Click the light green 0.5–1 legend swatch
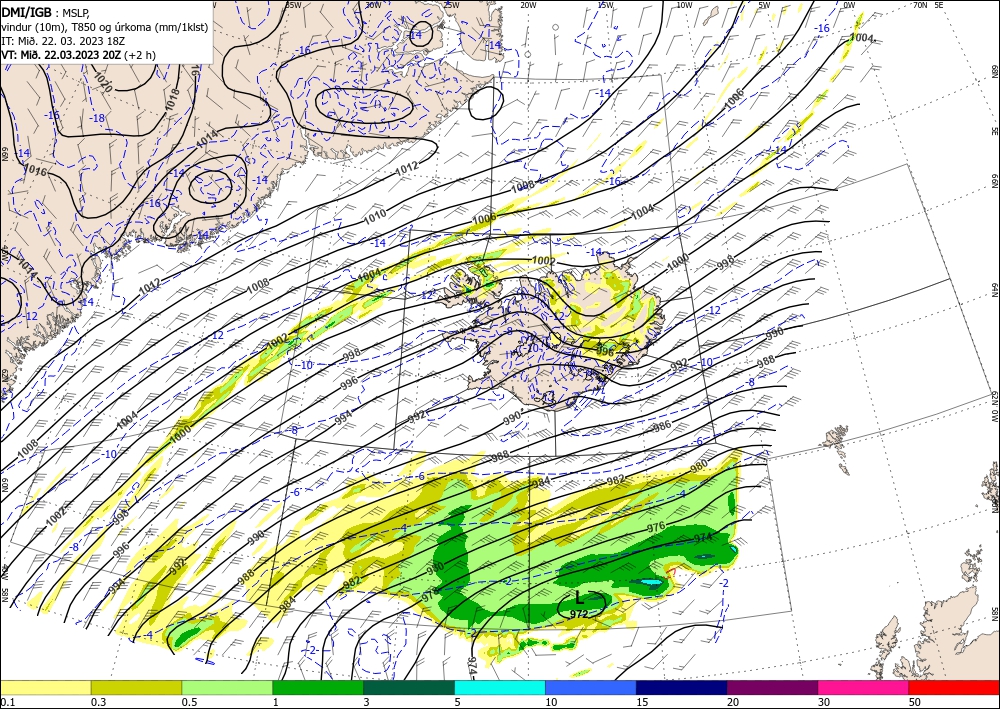Viewport: 1000px width, 709px height. 227,687
